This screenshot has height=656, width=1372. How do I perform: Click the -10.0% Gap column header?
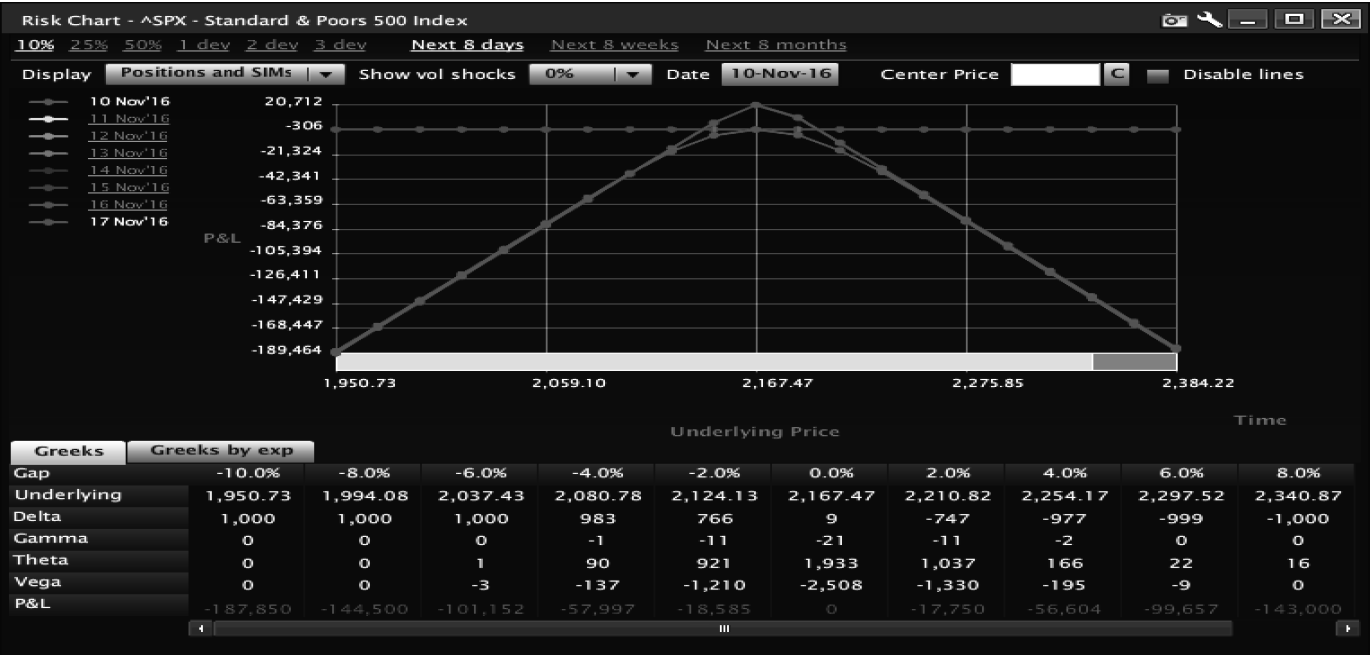point(247,474)
